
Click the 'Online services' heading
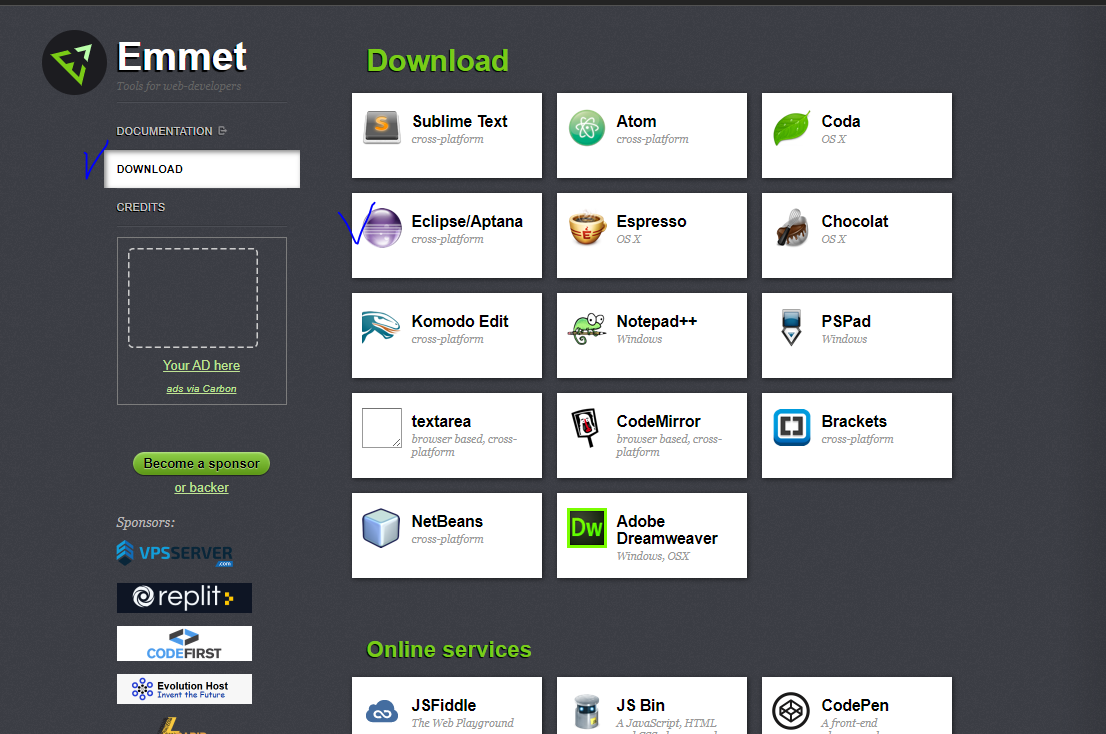click(449, 649)
